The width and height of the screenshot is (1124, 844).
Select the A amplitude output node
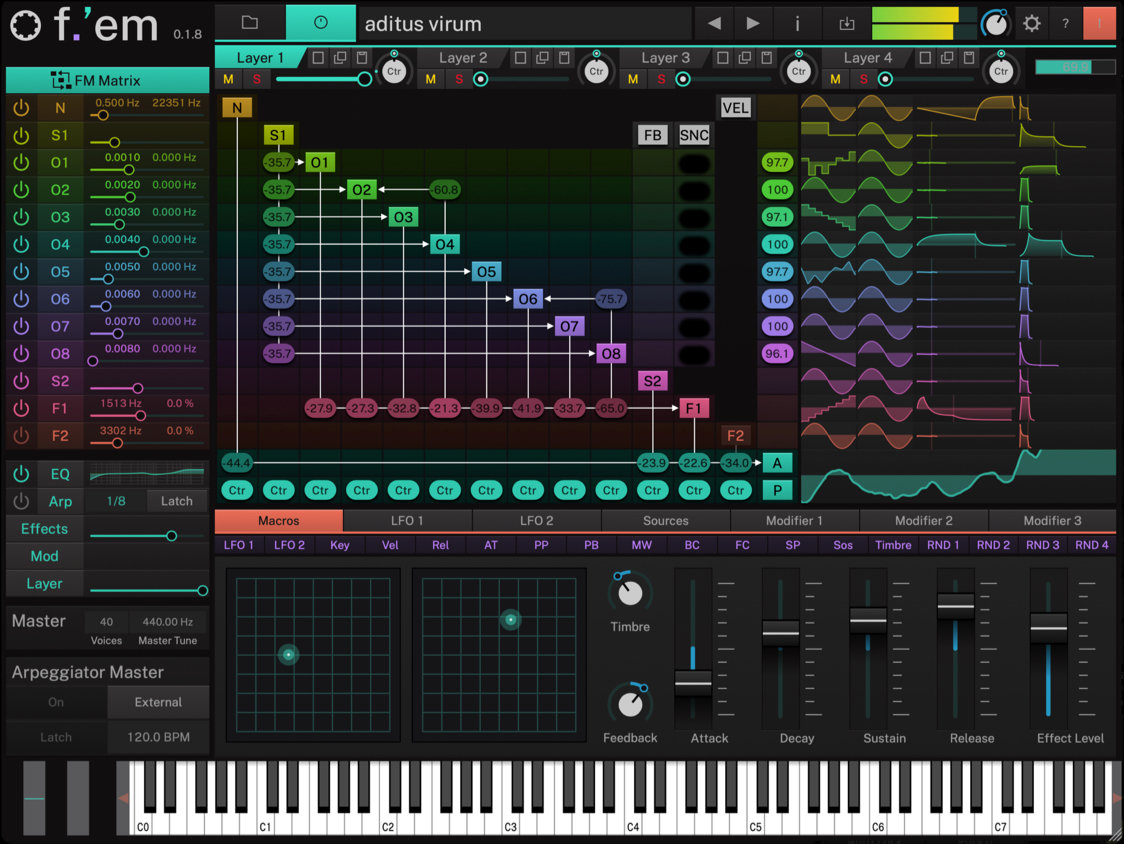[777, 463]
